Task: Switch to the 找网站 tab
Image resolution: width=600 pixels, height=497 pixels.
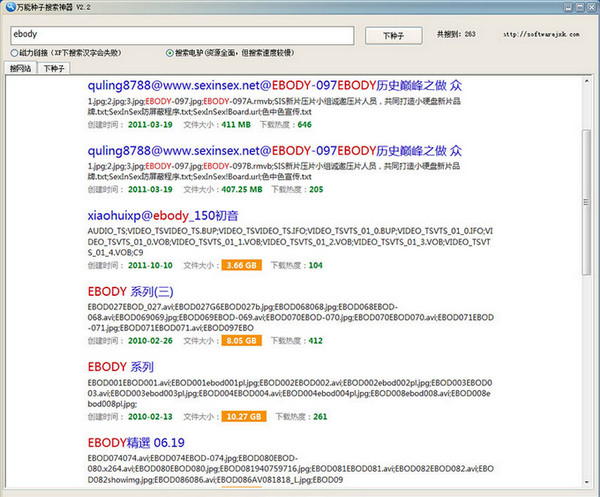Action: pyautogui.click(x=19, y=69)
